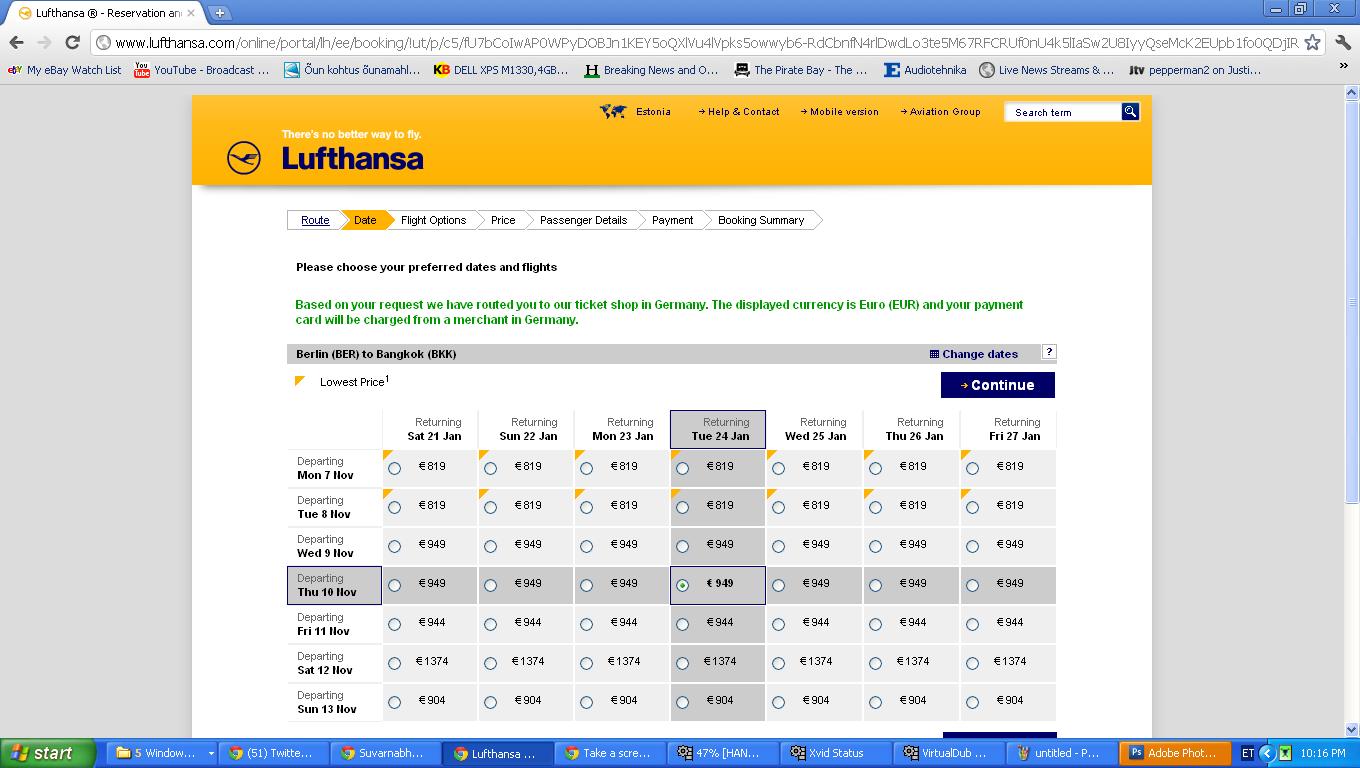Go to Date booking step
Viewport: 1360px width, 768px height.
[365, 220]
